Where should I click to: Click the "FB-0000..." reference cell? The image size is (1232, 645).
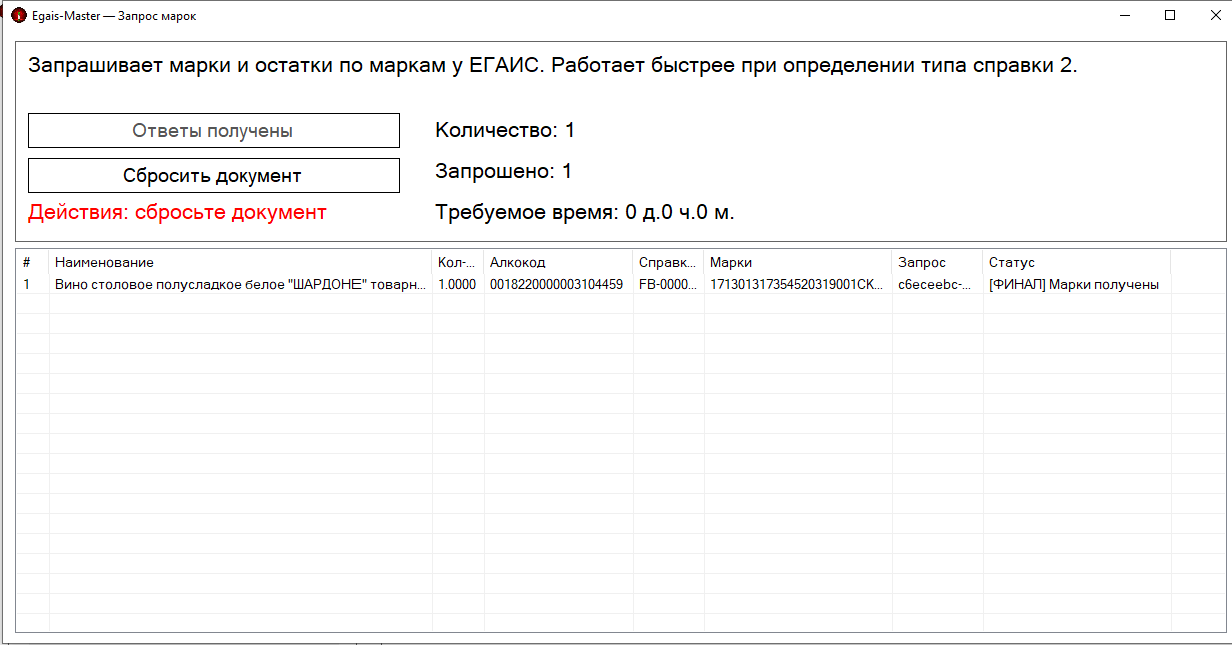pos(667,284)
